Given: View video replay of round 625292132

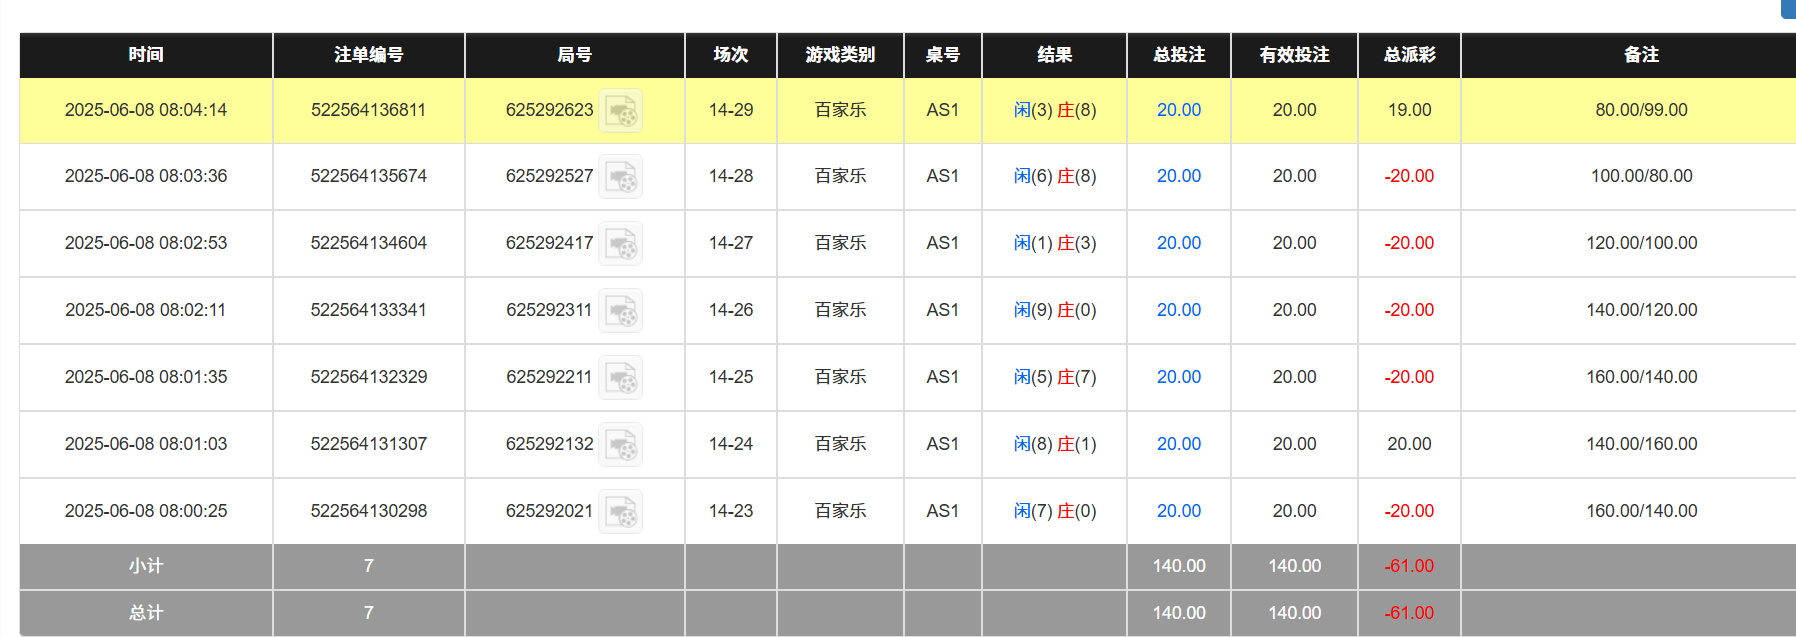Looking at the screenshot, I should [621, 445].
